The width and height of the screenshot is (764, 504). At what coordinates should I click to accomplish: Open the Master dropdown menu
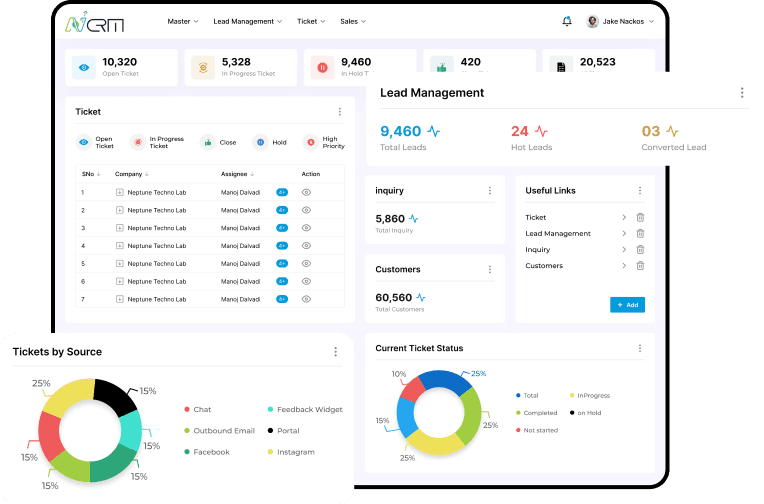tap(183, 21)
